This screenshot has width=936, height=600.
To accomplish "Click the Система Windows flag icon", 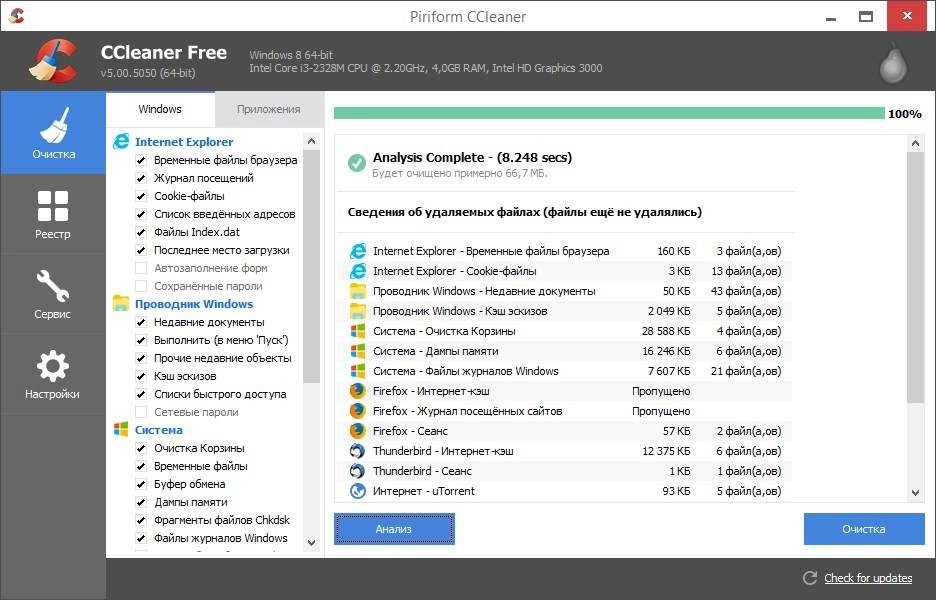I will 121,429.
